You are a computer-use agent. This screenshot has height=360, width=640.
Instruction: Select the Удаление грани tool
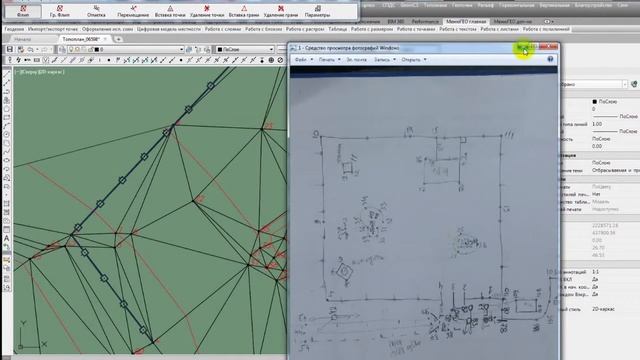pos(281,11)
